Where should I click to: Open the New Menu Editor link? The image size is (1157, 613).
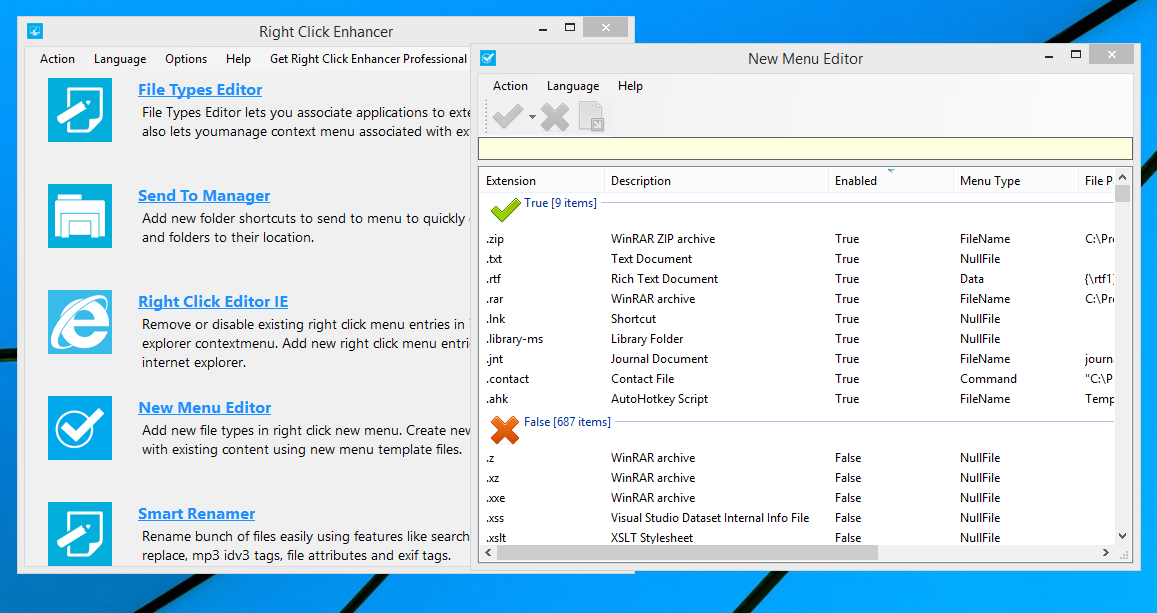click(204, 407)
